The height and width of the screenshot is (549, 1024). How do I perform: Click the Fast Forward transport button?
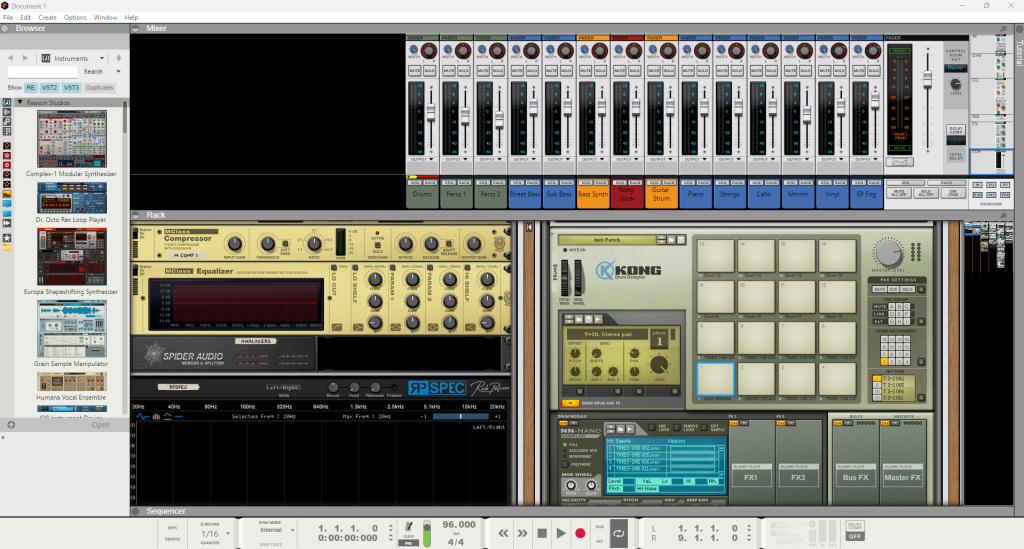click(522, 533)
